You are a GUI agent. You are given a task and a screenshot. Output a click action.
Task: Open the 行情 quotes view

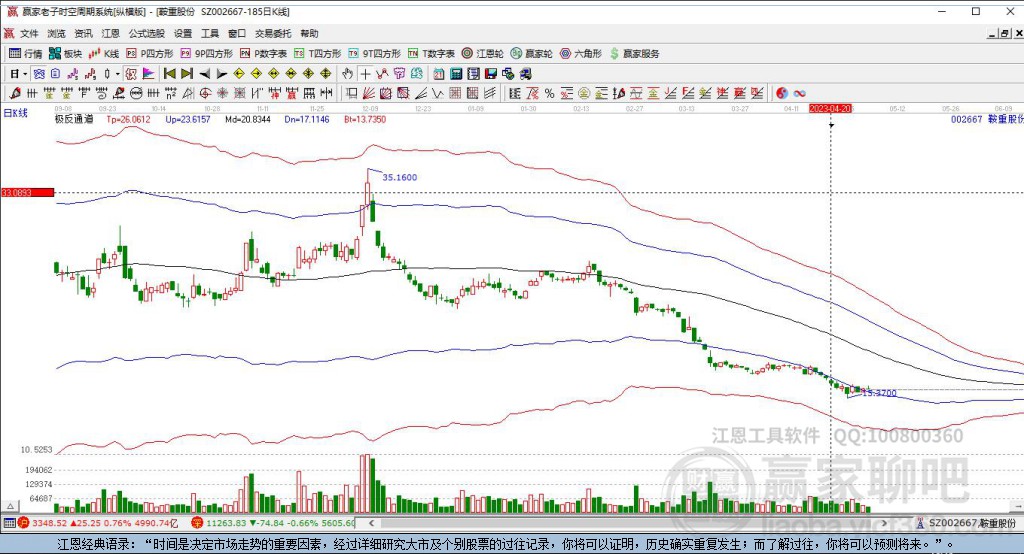25,54
